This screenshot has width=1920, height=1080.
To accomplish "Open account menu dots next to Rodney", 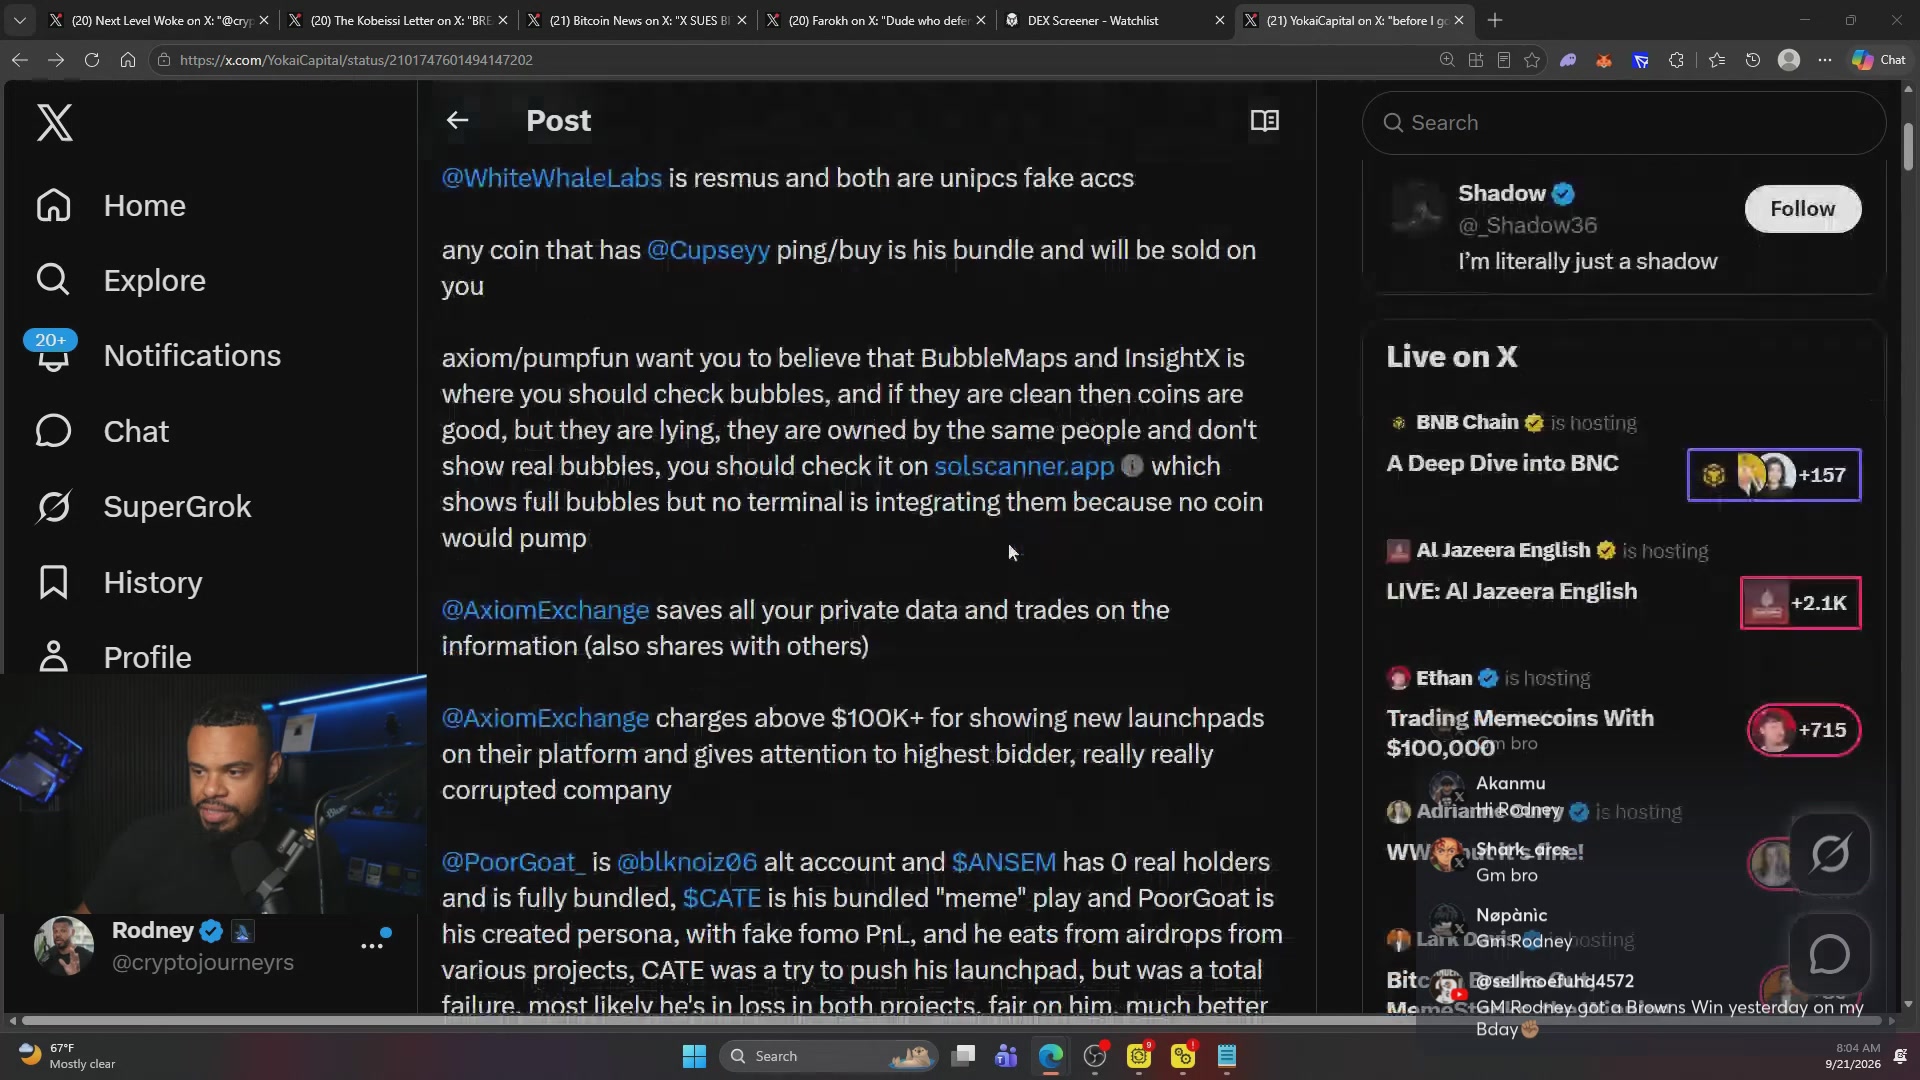I will (372, 945).
